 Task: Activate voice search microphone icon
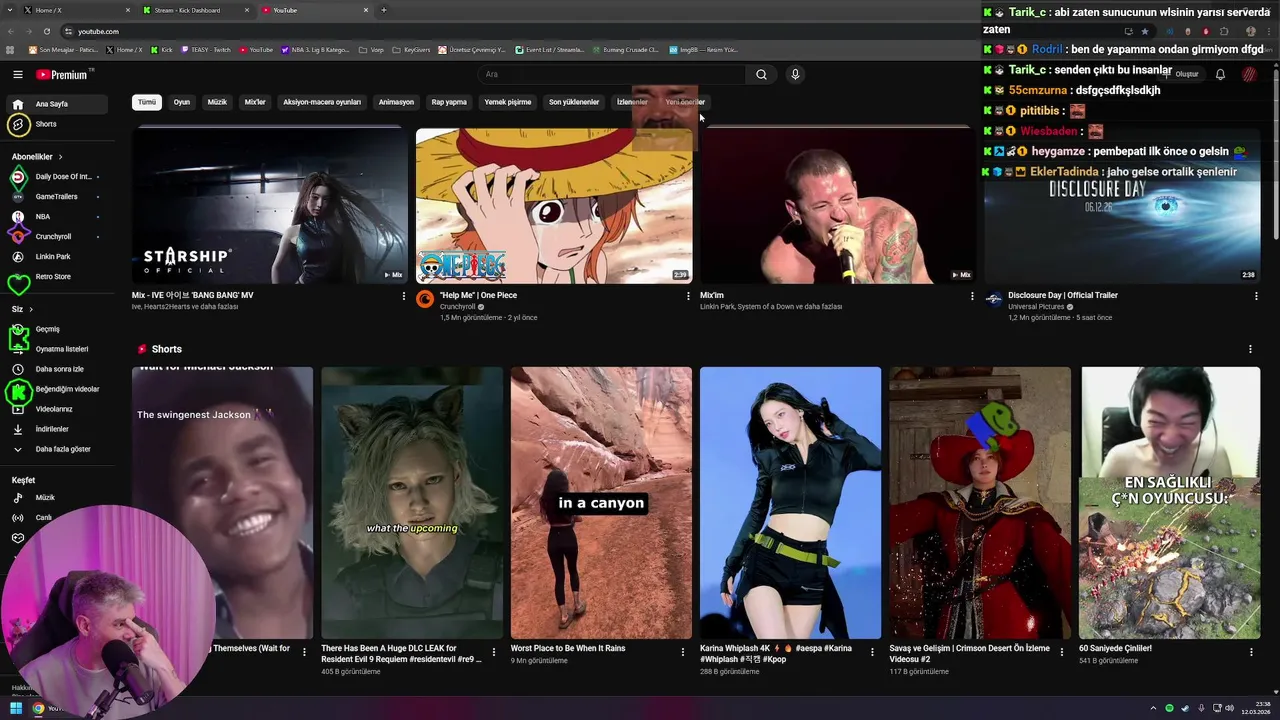pyautogui.click(x=795, y=74)
